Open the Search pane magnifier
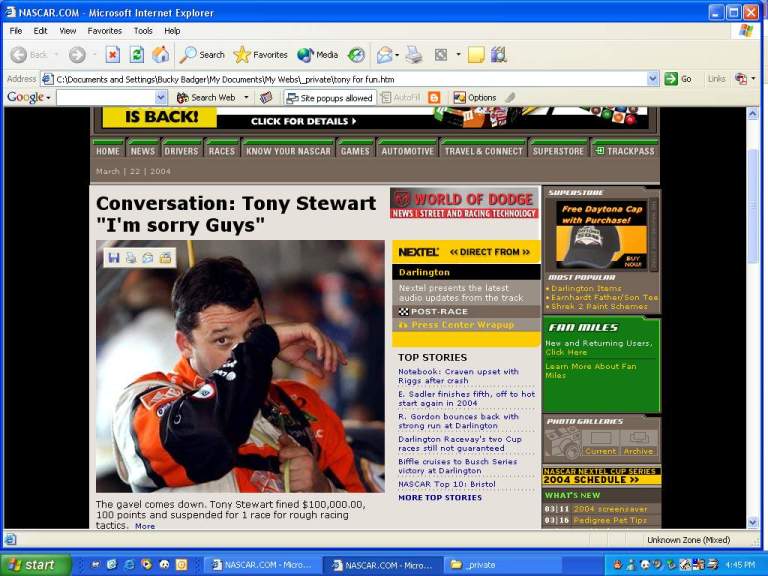768x576 pixels. pyautogui.click(x=202, y=55)
